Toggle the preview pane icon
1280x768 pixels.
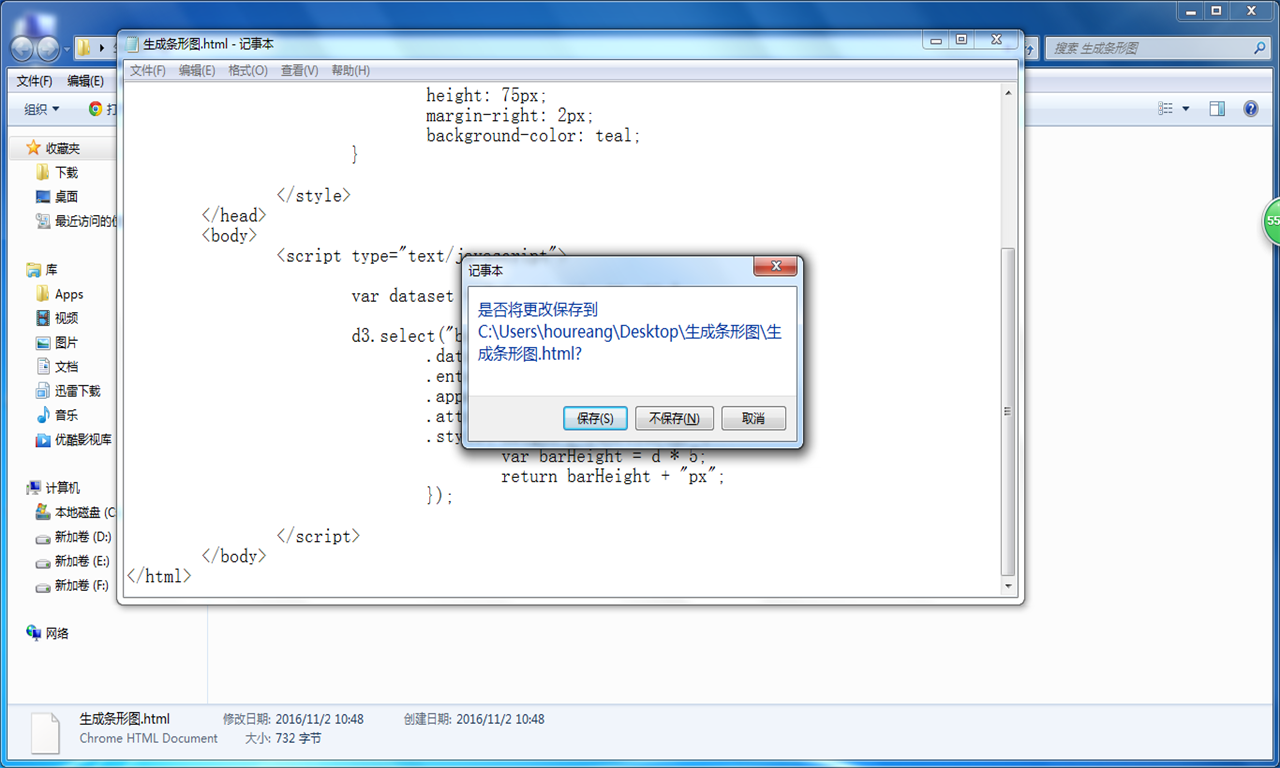[x=1217, y=109]
